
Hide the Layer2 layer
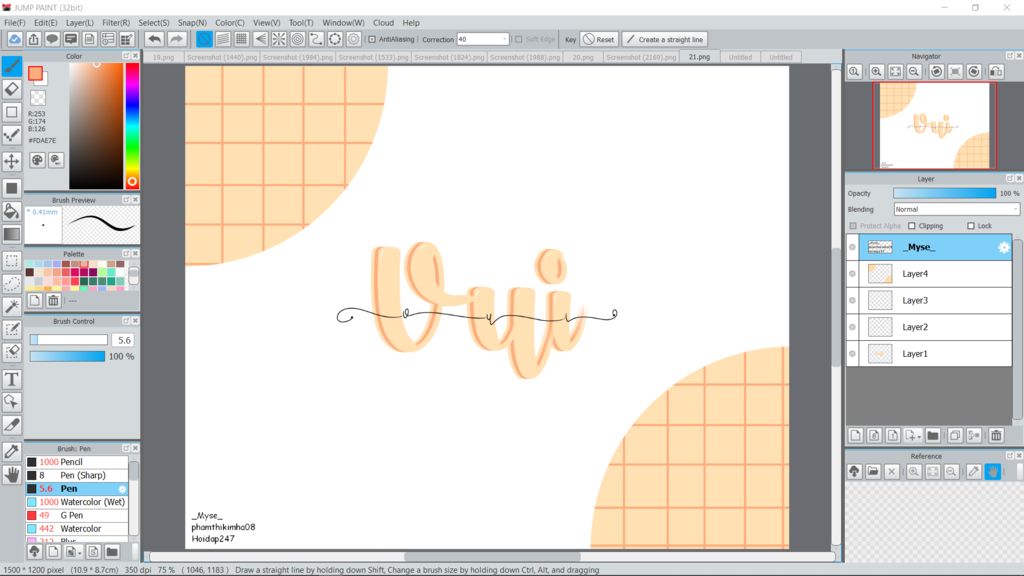point(852,327)
